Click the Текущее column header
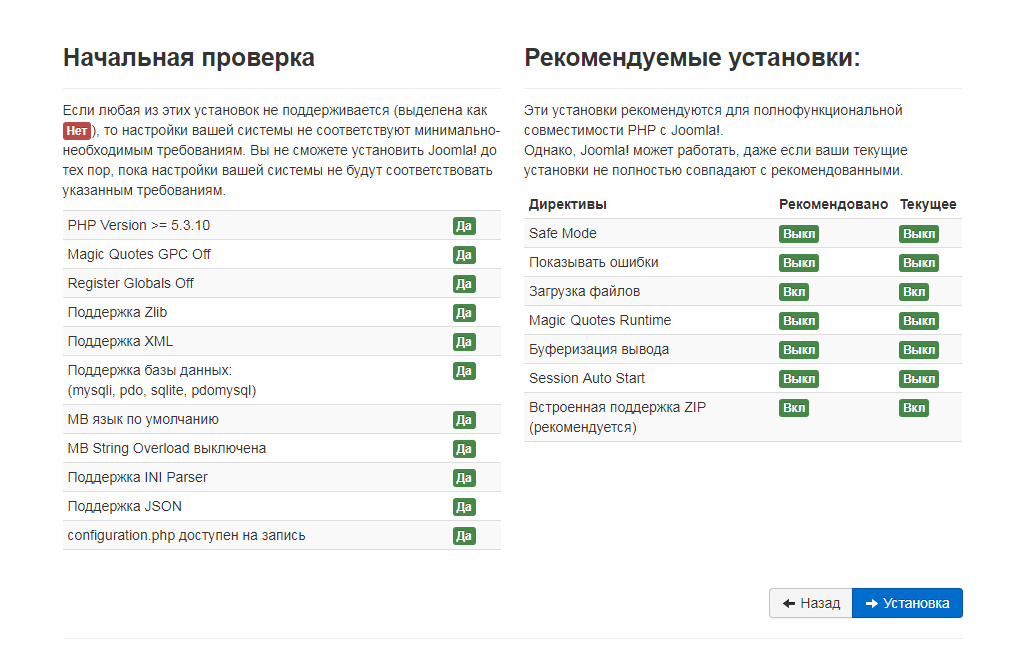1020x660 pixels. [928, 204]
